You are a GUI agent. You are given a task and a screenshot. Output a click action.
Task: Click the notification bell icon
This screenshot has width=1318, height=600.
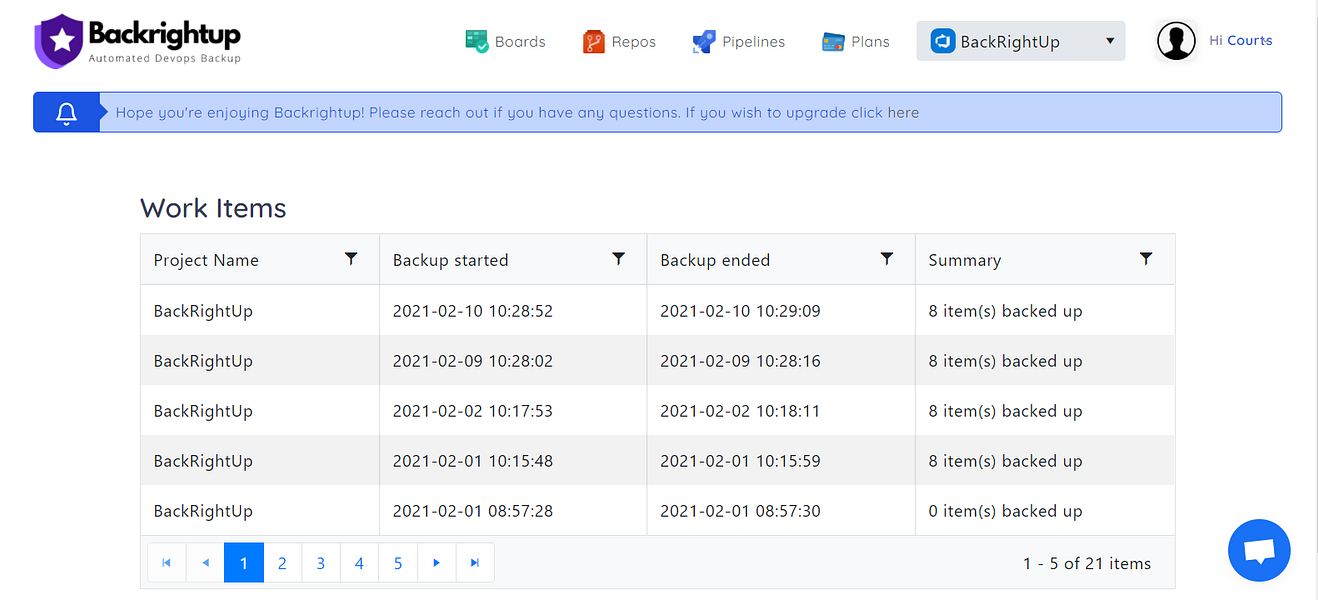tap(66, 113)
